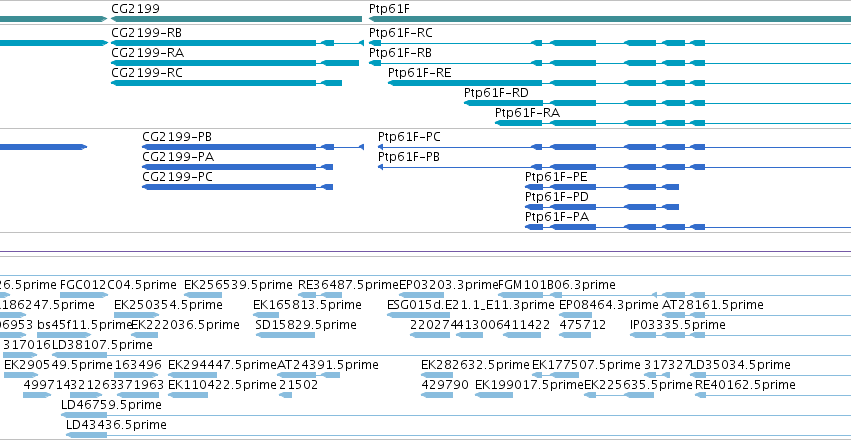Click transcript CG2199-RA

point(235,63)
